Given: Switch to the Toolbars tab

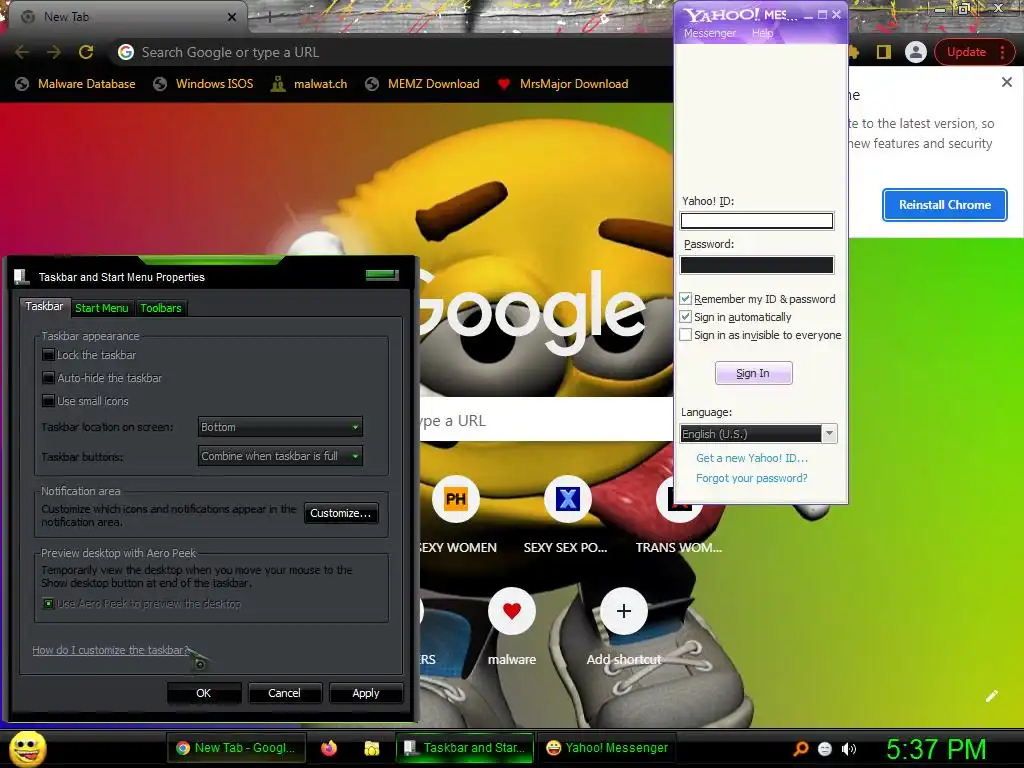Looking at the screenshot, I should 161,308.
